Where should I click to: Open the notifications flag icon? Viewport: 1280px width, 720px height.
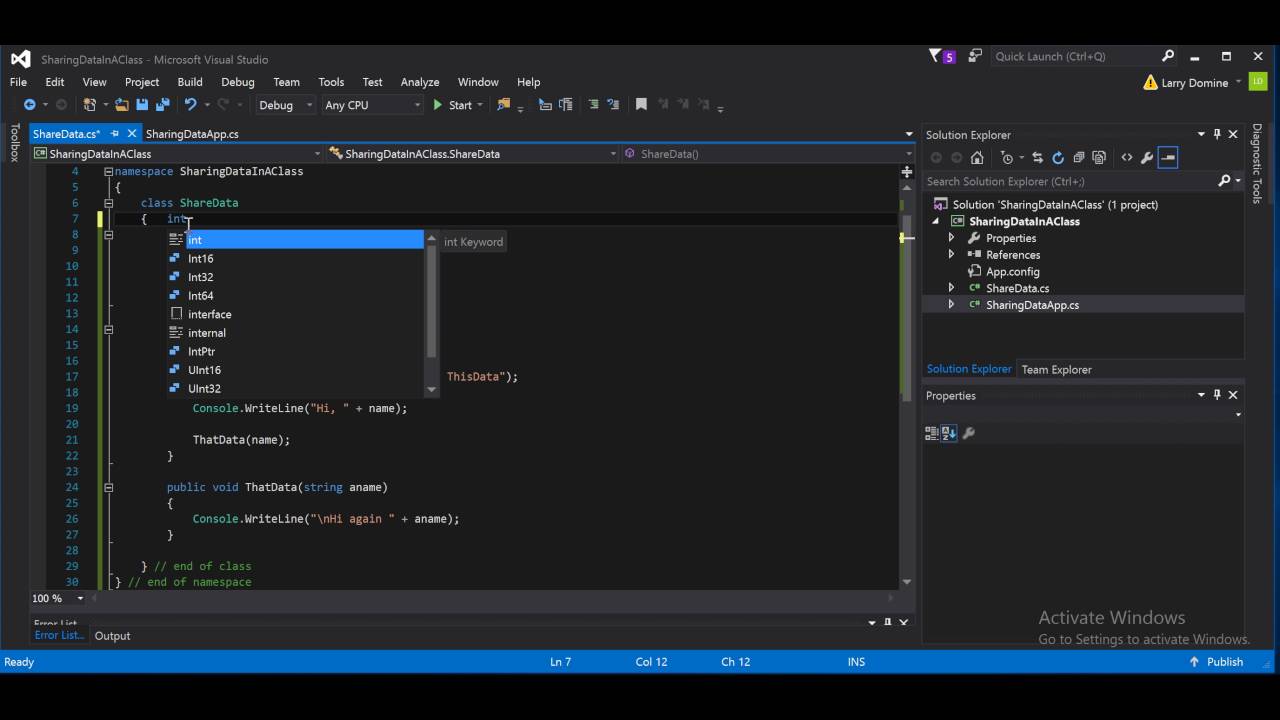pos(936,57)
